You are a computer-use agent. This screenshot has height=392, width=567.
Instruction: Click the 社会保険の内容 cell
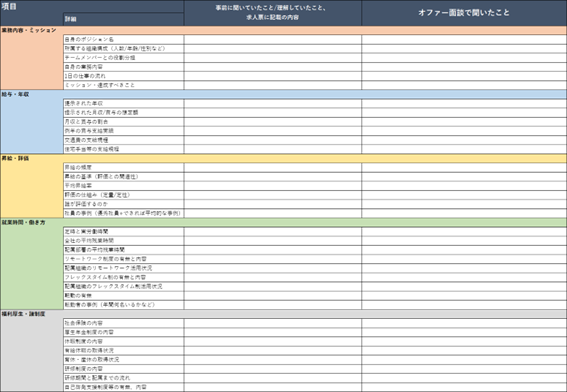[x=123, y=323]
